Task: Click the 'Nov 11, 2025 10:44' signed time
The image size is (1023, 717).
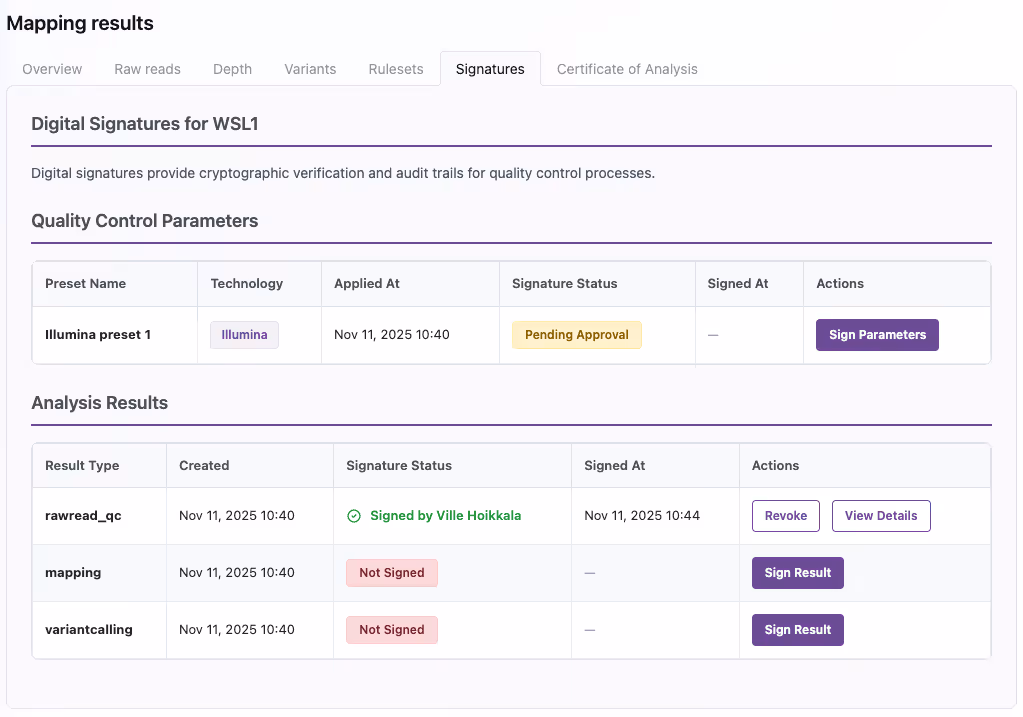Action: (642, 515)
